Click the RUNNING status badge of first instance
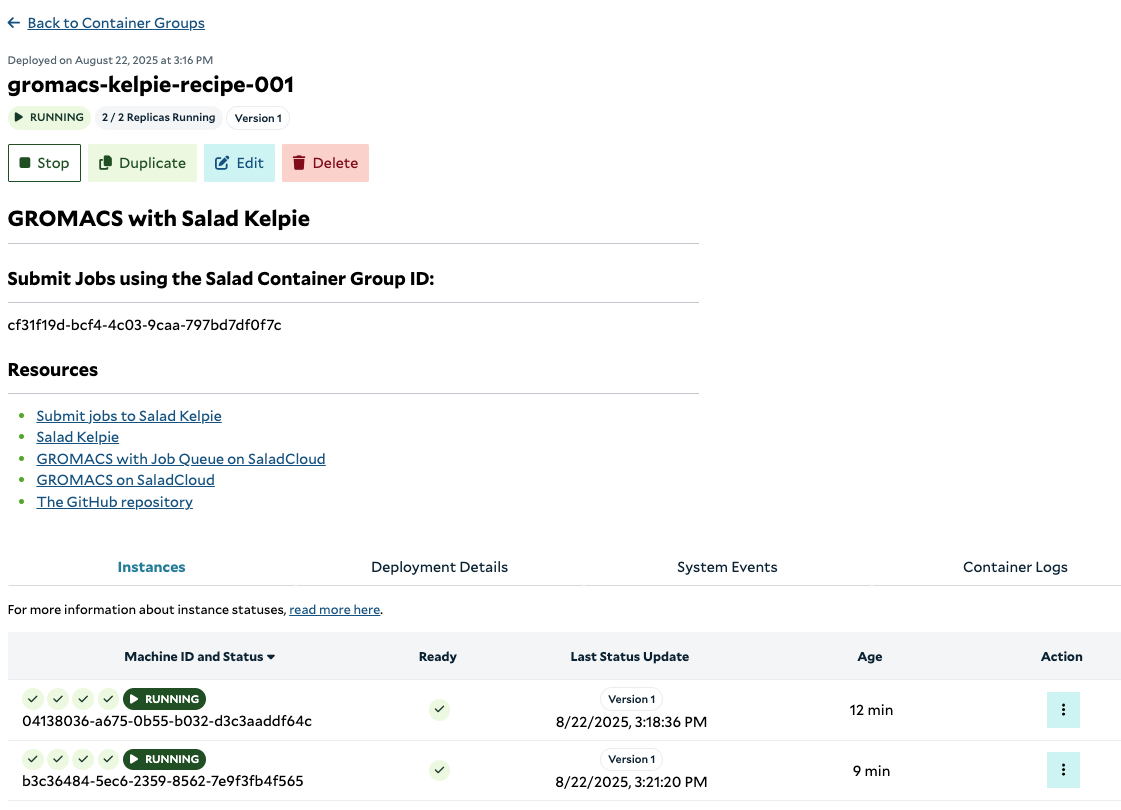 pos(164,699)
